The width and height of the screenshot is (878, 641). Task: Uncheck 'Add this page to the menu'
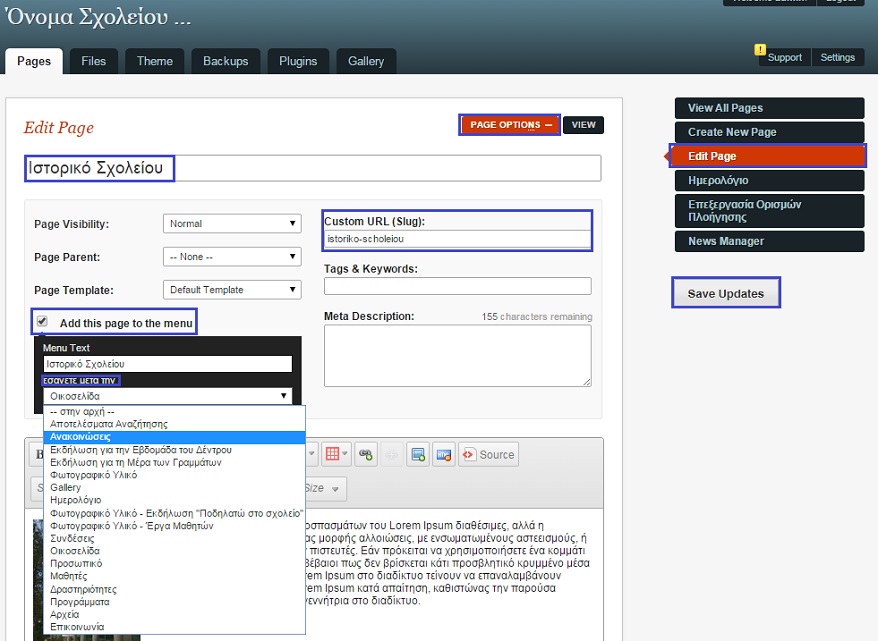click(42, 322)
